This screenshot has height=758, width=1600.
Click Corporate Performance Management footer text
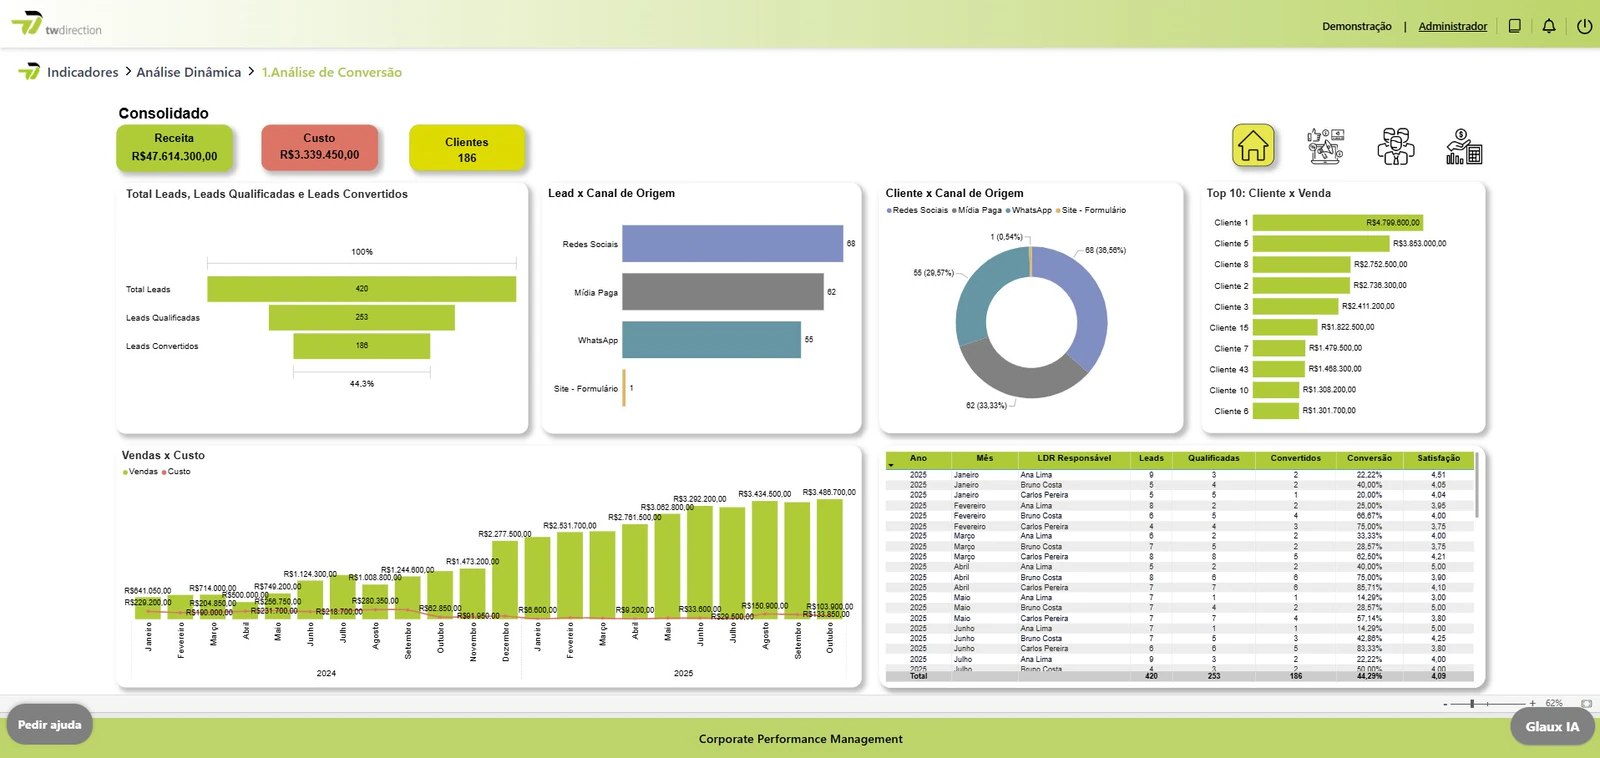coord(800,739)
